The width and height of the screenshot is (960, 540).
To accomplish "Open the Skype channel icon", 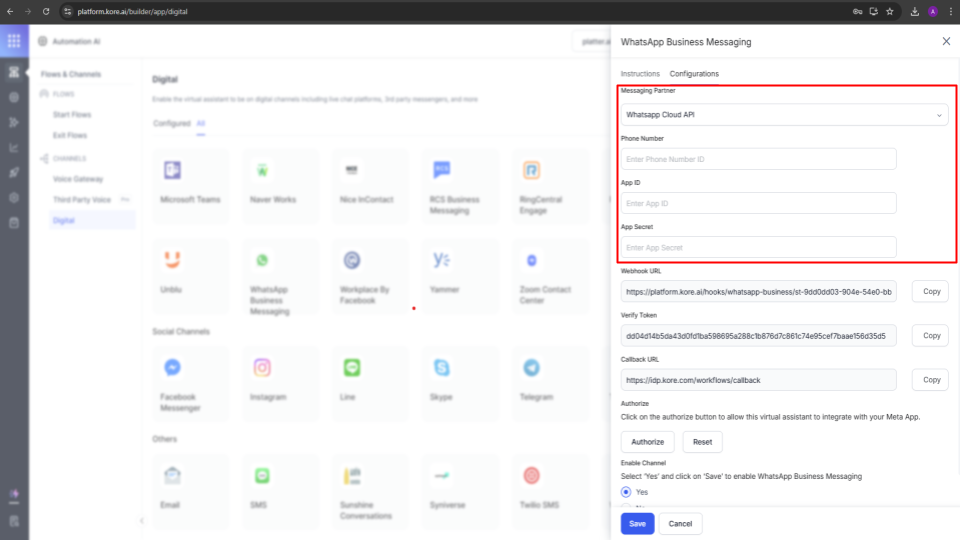I will [x=441, y=367].
